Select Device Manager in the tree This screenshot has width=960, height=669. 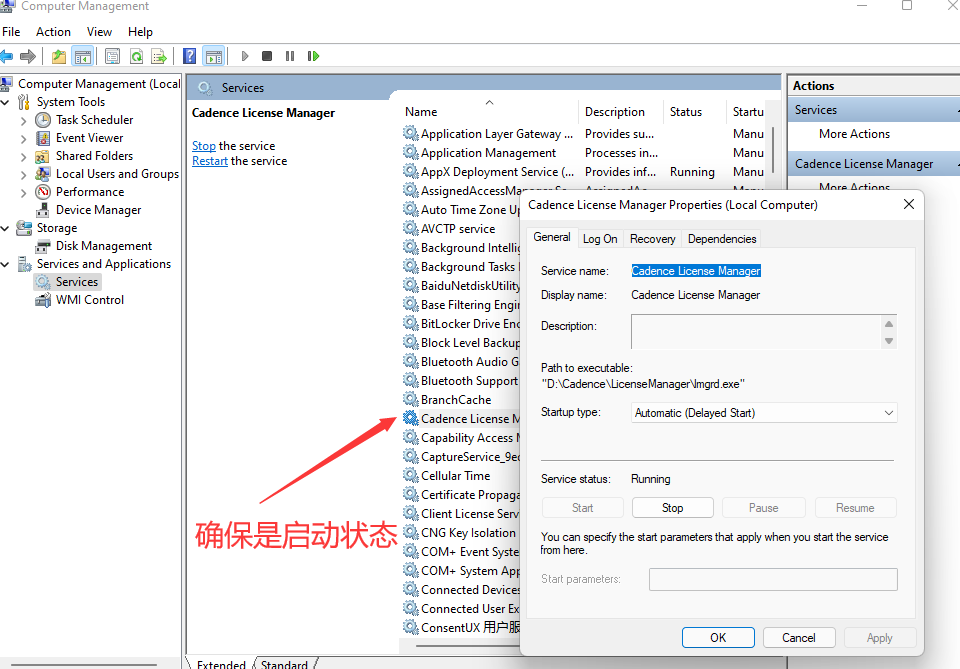pyautogui.click(x=99, y=210)
